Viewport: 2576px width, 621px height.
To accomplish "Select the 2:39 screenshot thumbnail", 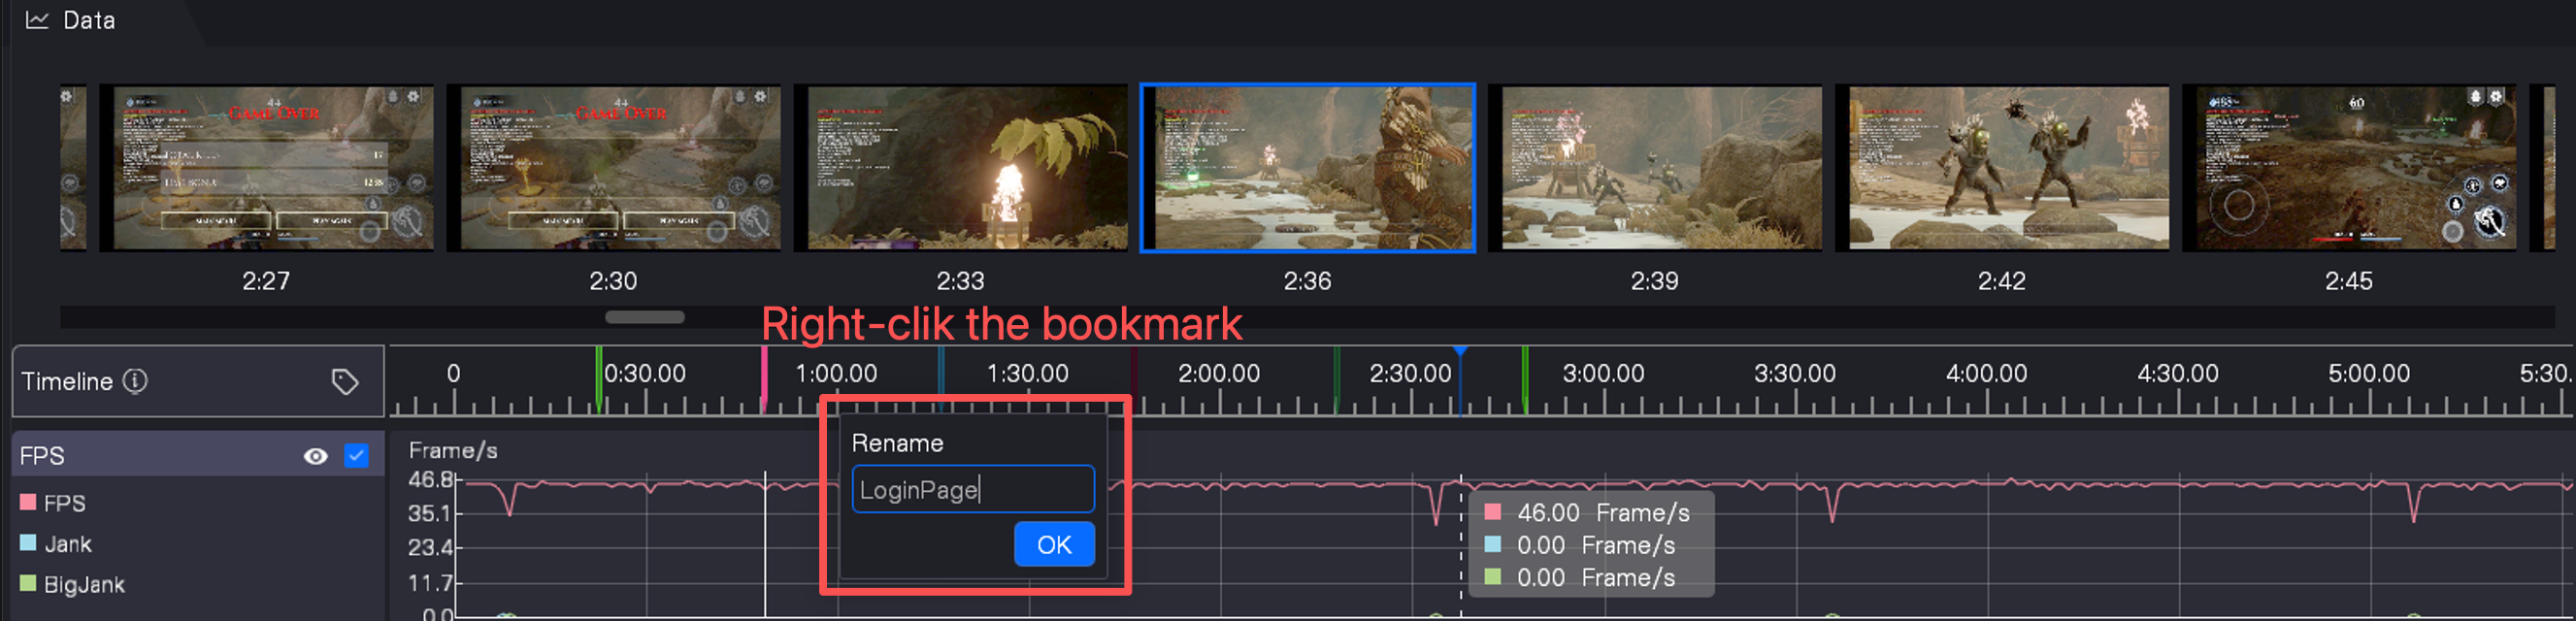I will point(1655,168).
